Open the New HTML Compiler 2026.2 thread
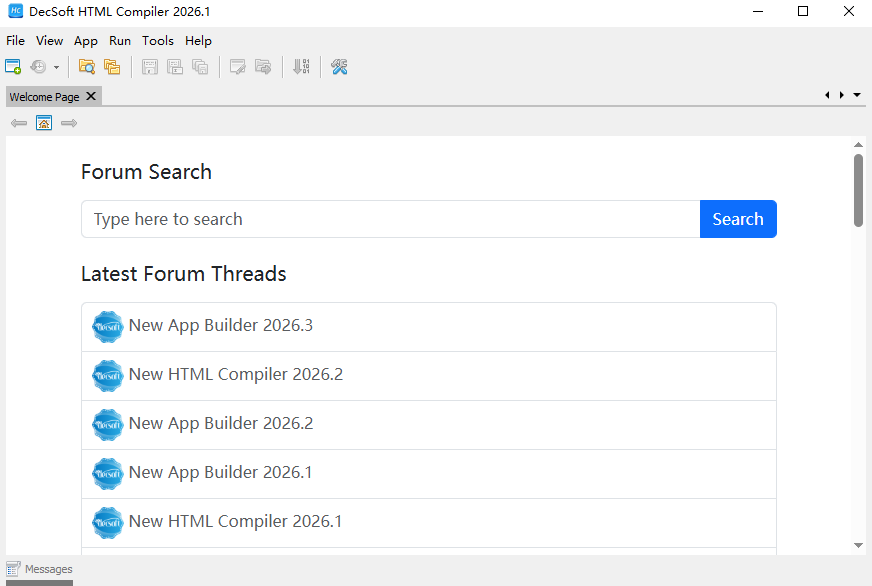 (236, 374)
